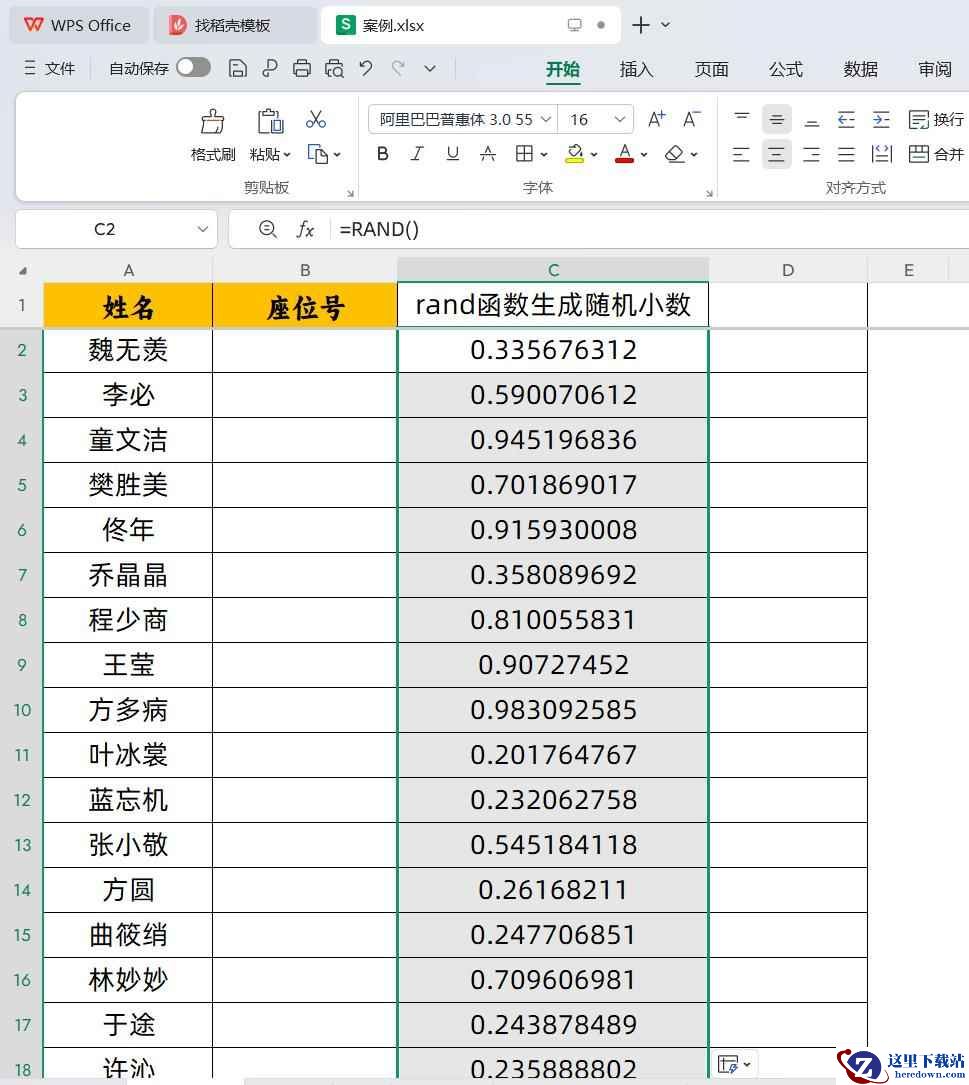This screenshot has height=1085, width=969.
Task: Select cell A2 containing 魏无羡
Action: 128,350
